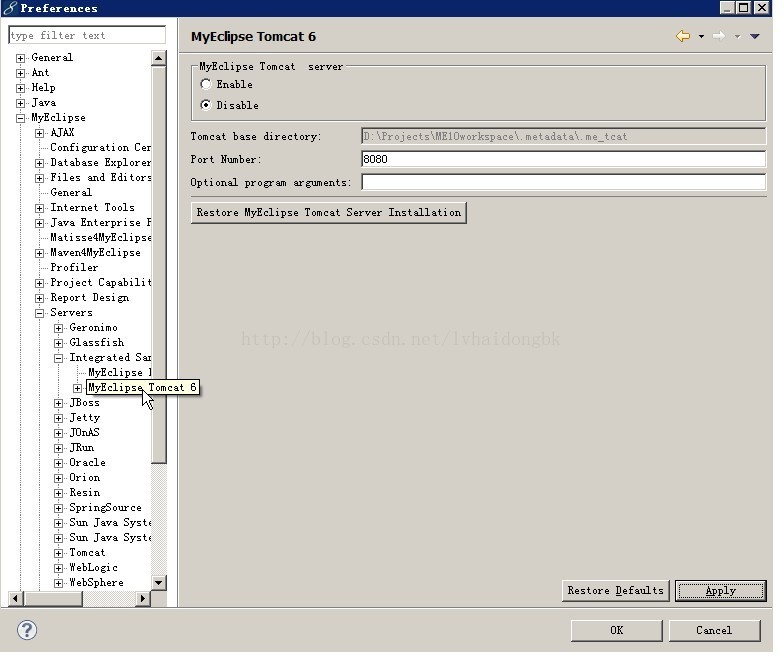Expand the AJAX tree node
This screenshot has height=657, width=782.
pos(39,133)
